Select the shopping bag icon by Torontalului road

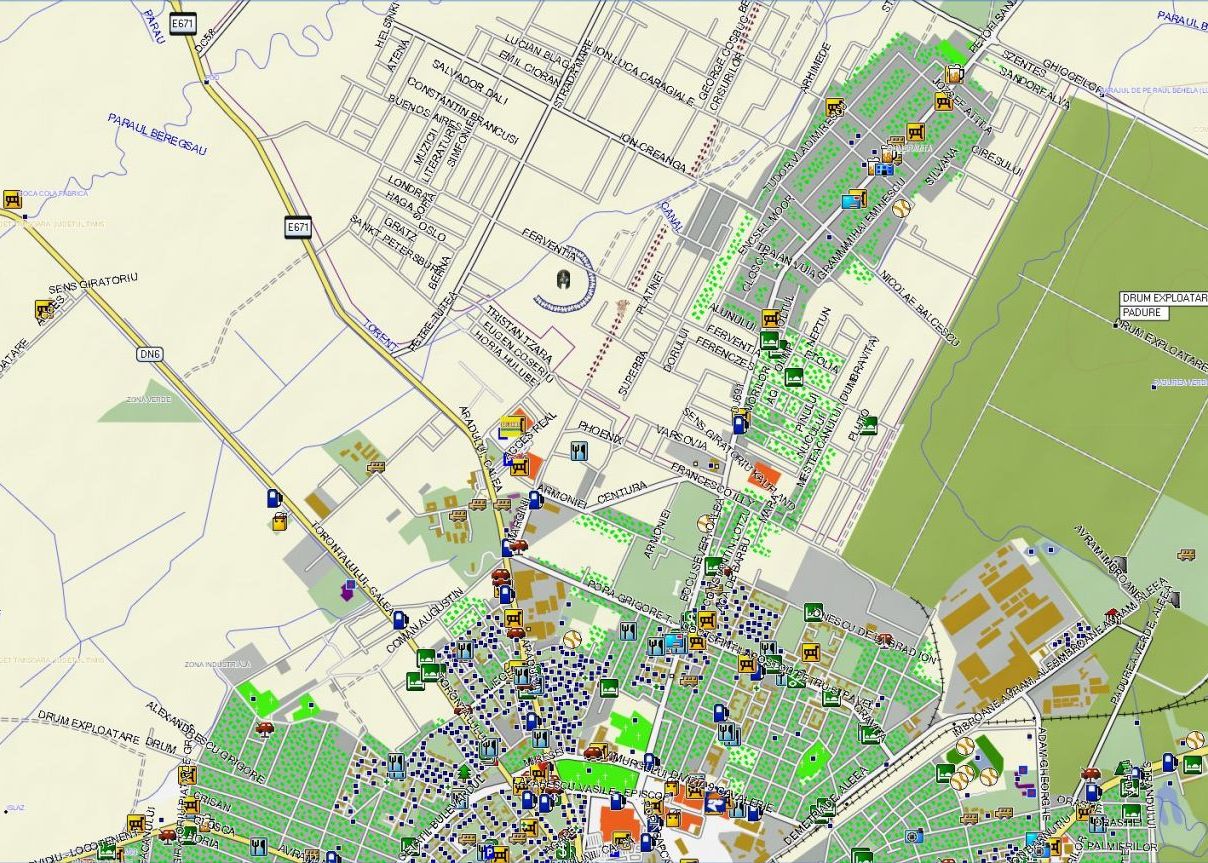tap(279, 518)
